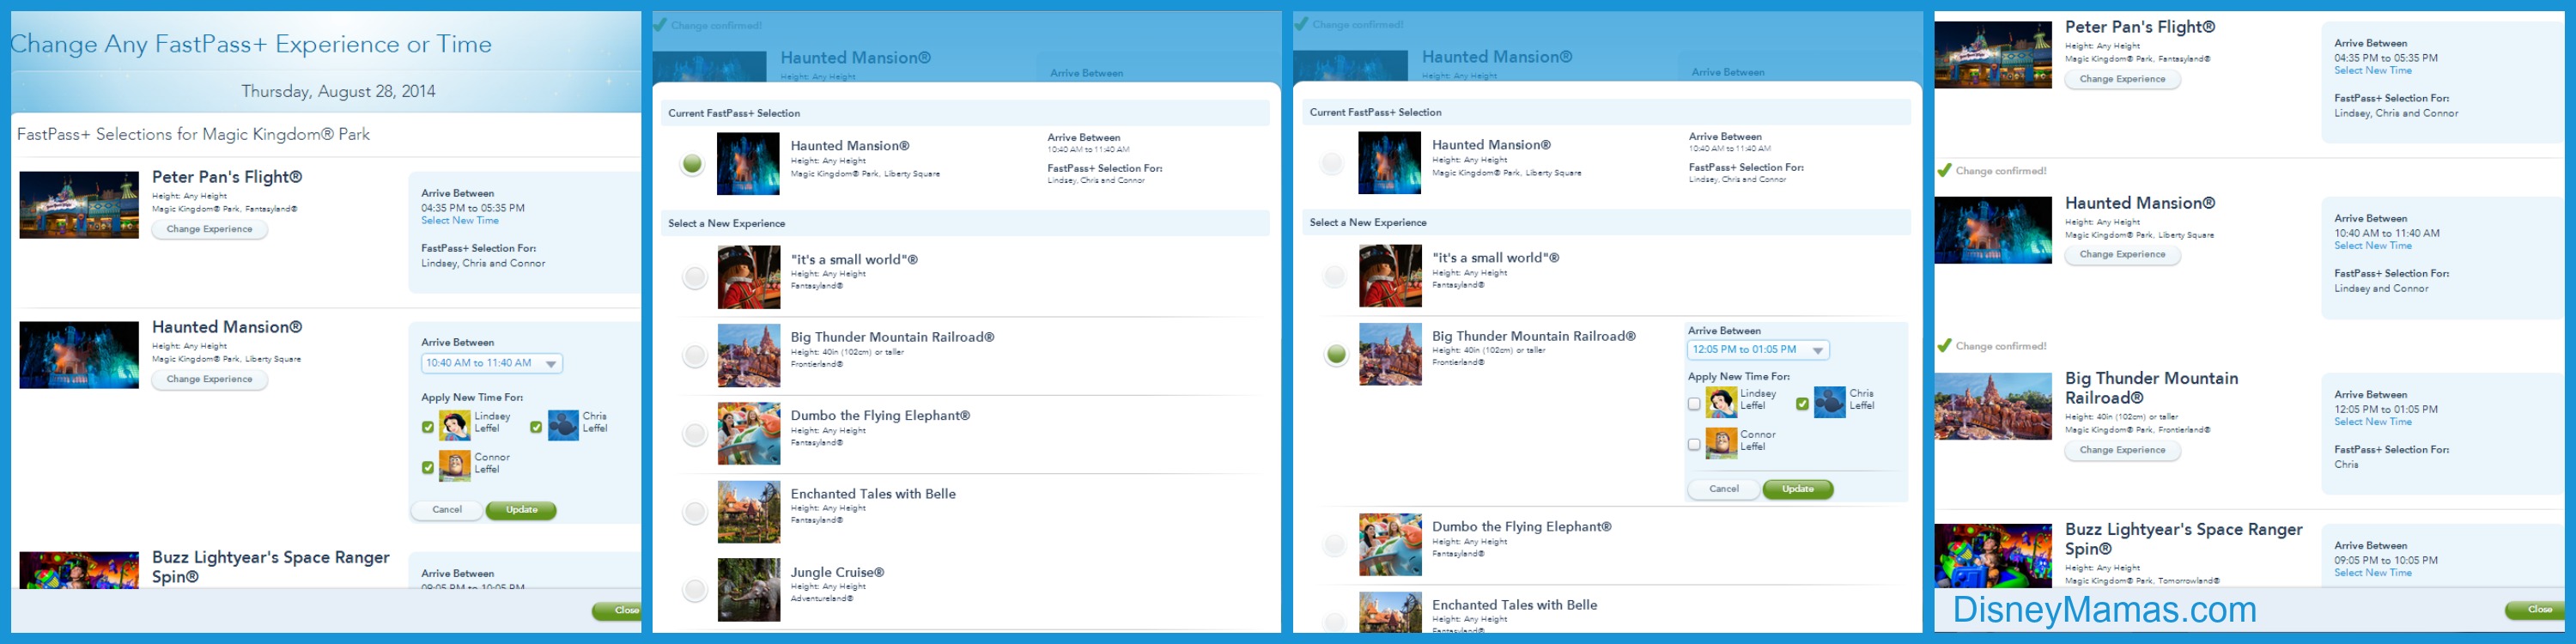Select "it's a small world" radio above the 12:05 PM dropdown

1335,276
